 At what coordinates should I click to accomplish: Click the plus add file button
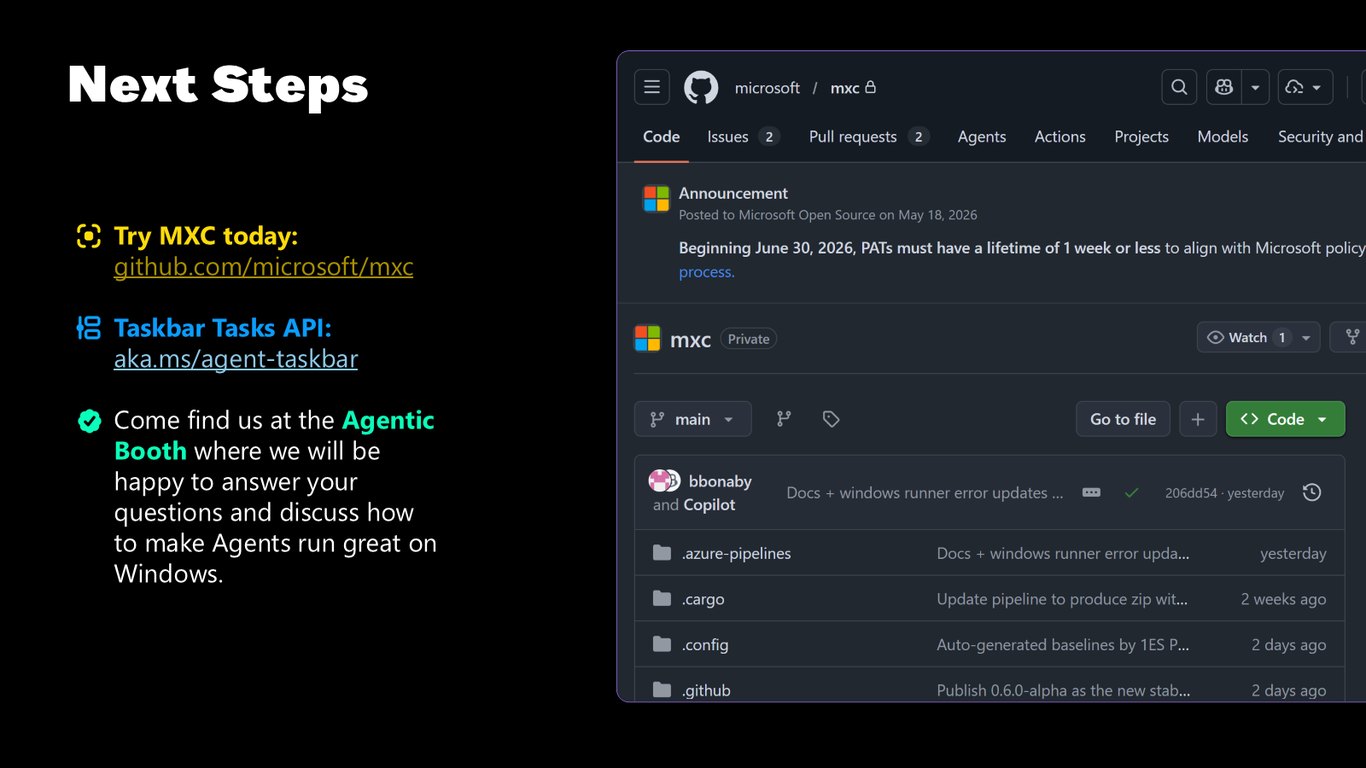click(1198, 419)
